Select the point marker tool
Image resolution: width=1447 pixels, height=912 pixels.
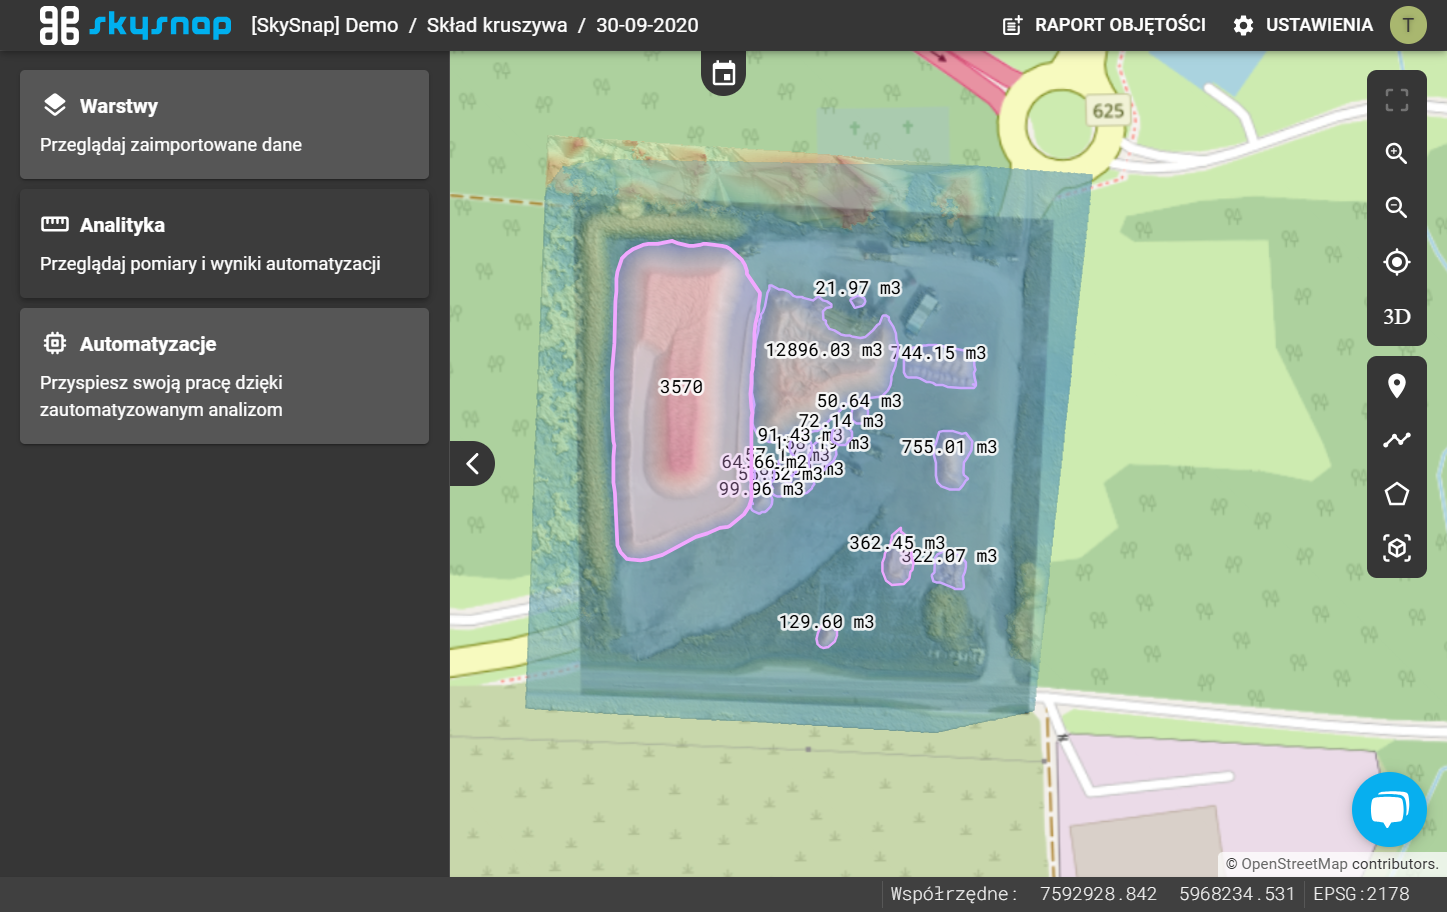[x=1397, y=386]
